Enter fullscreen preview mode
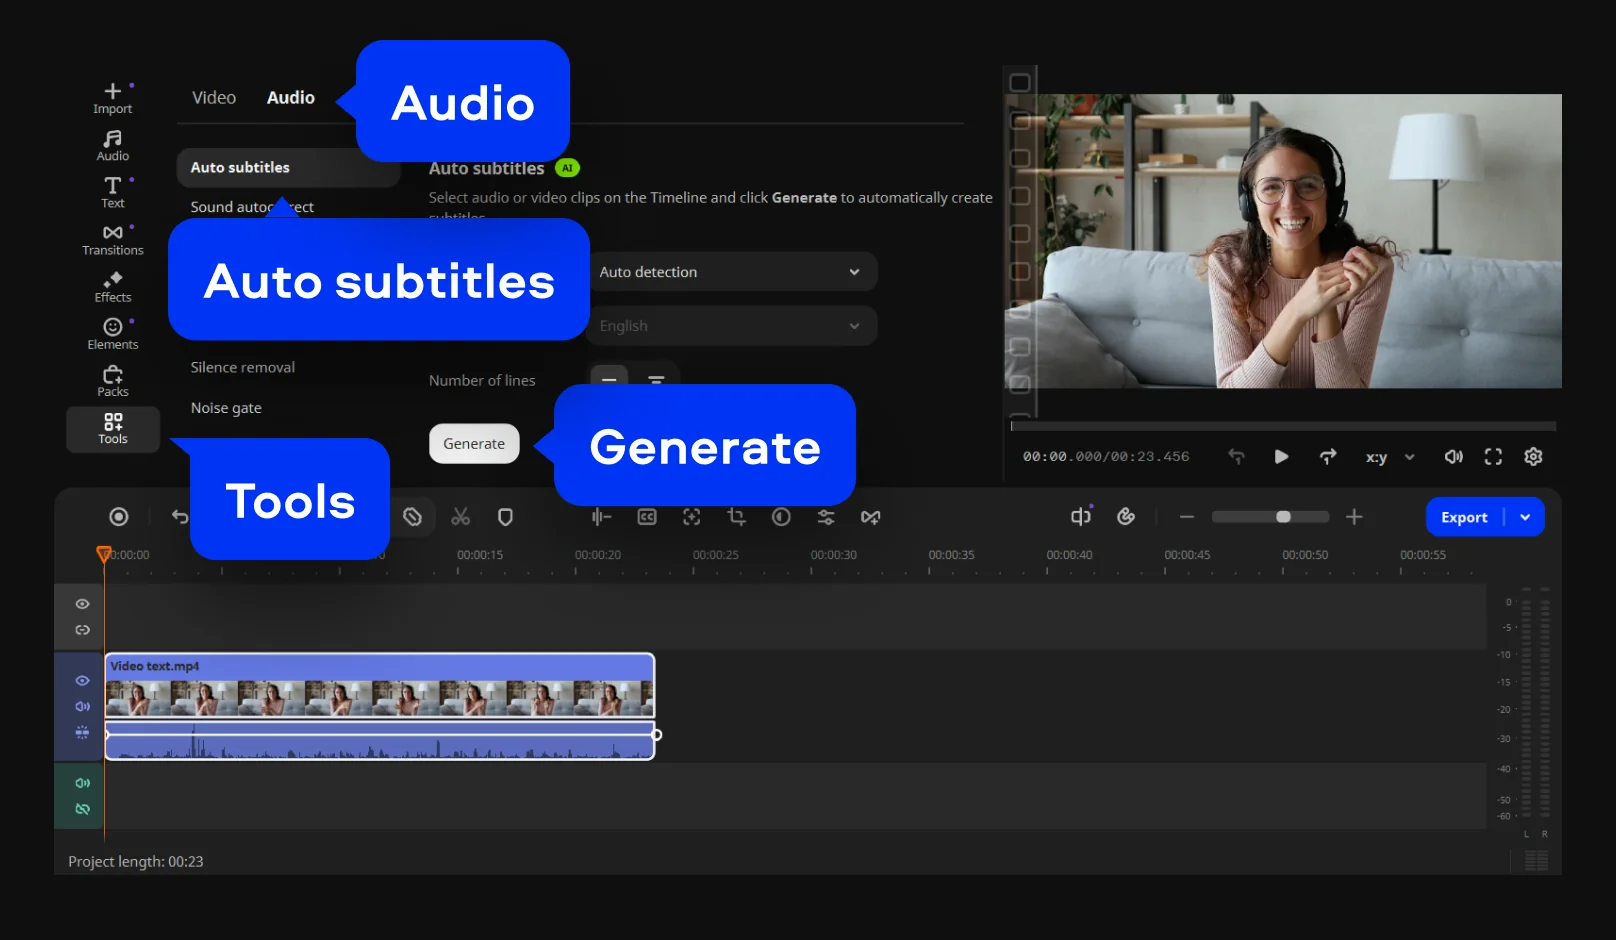This screenshot has width=1616, height=940. (x=1493, y=457)
